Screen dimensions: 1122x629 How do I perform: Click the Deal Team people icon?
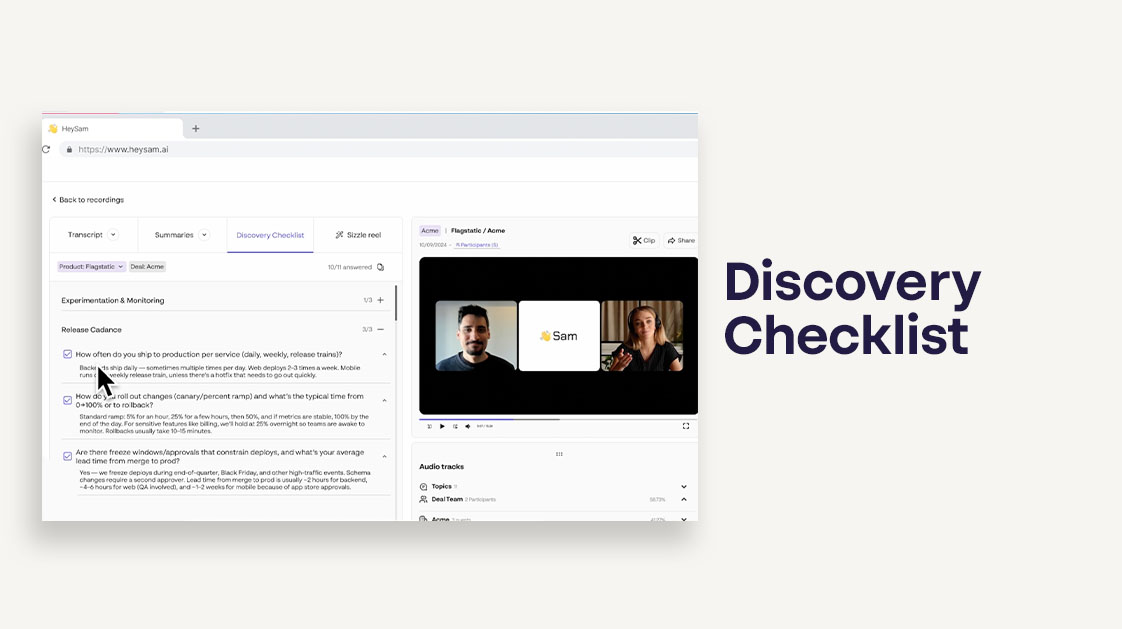(424, 499)
